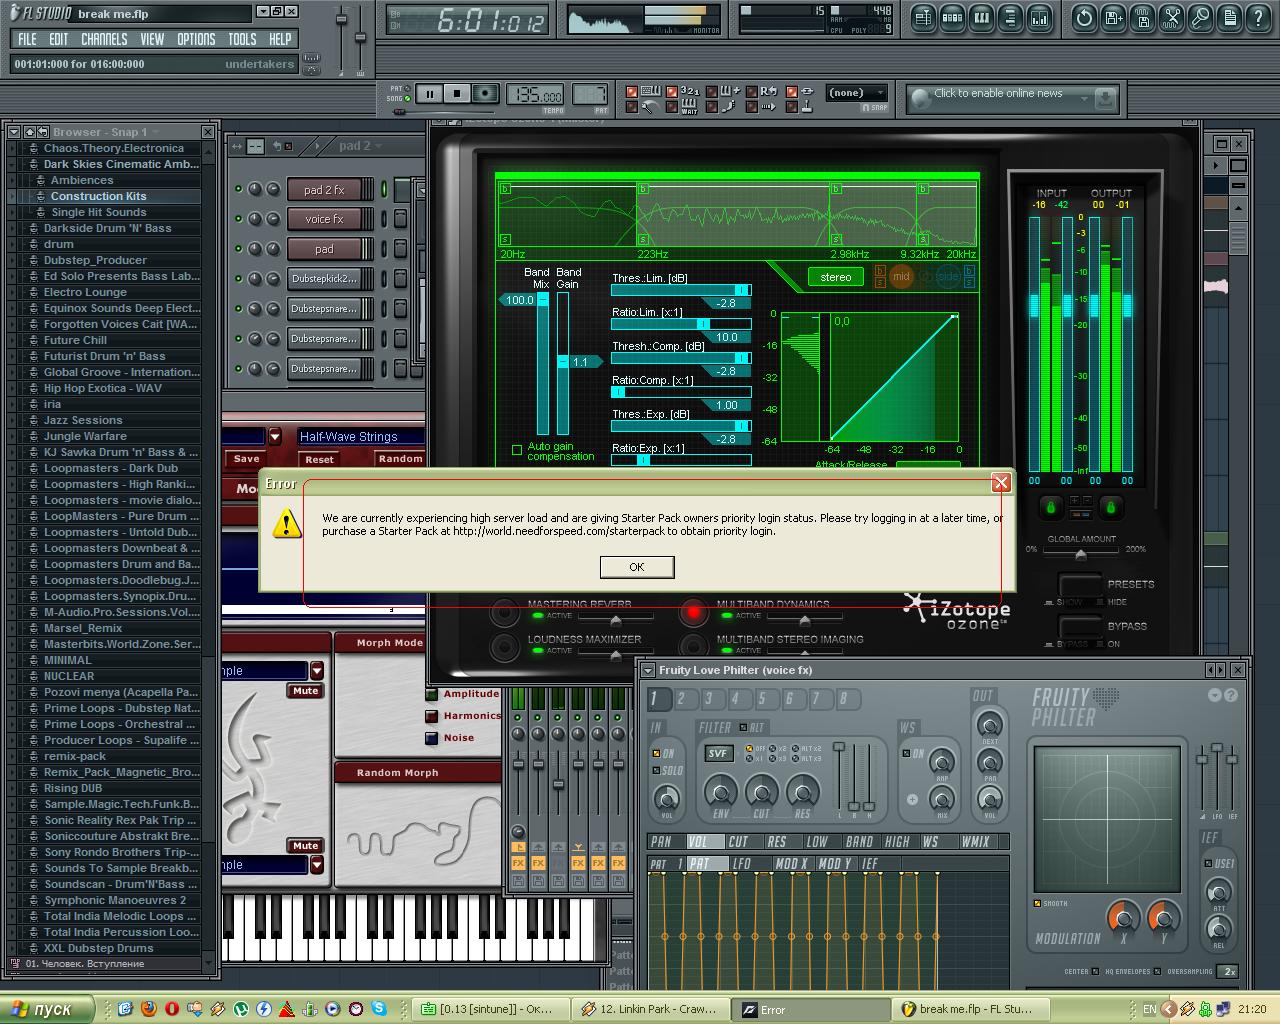
Task: Click the Reset button in synth window
Action: 320,459
